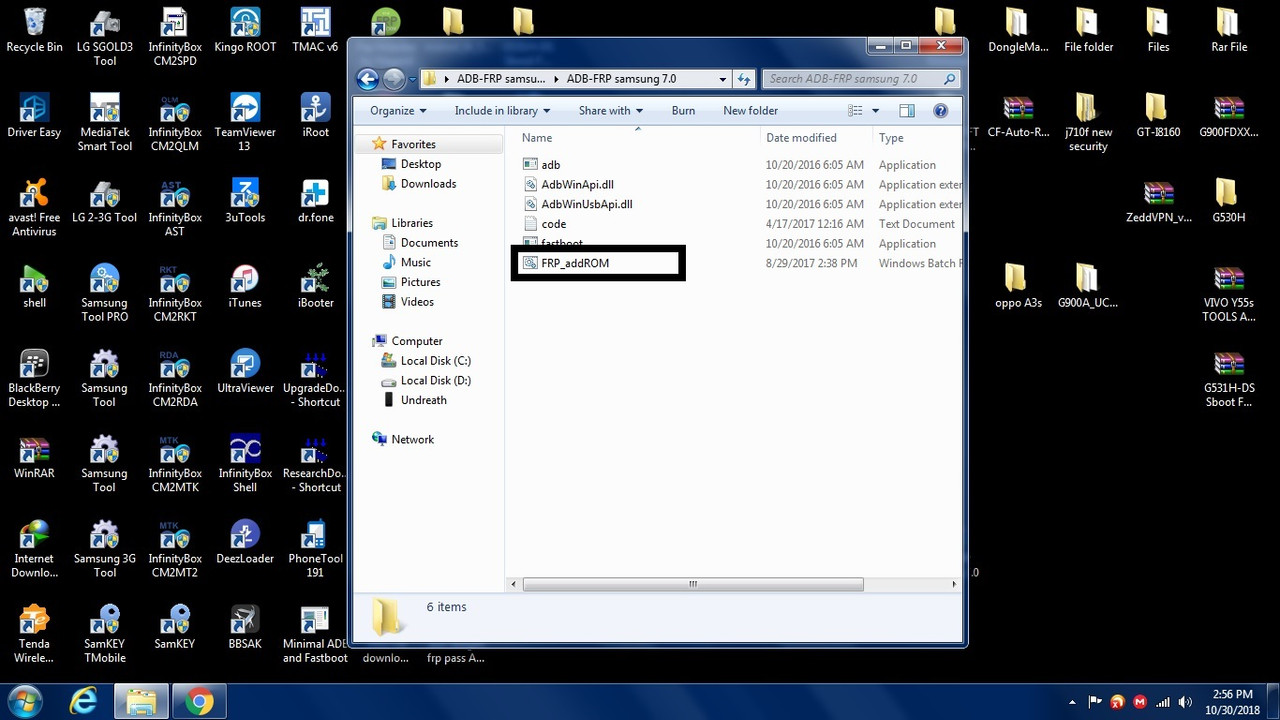Open the Recycle Bin desktop icon
The image size is (1280, 720).
point(34,31)
